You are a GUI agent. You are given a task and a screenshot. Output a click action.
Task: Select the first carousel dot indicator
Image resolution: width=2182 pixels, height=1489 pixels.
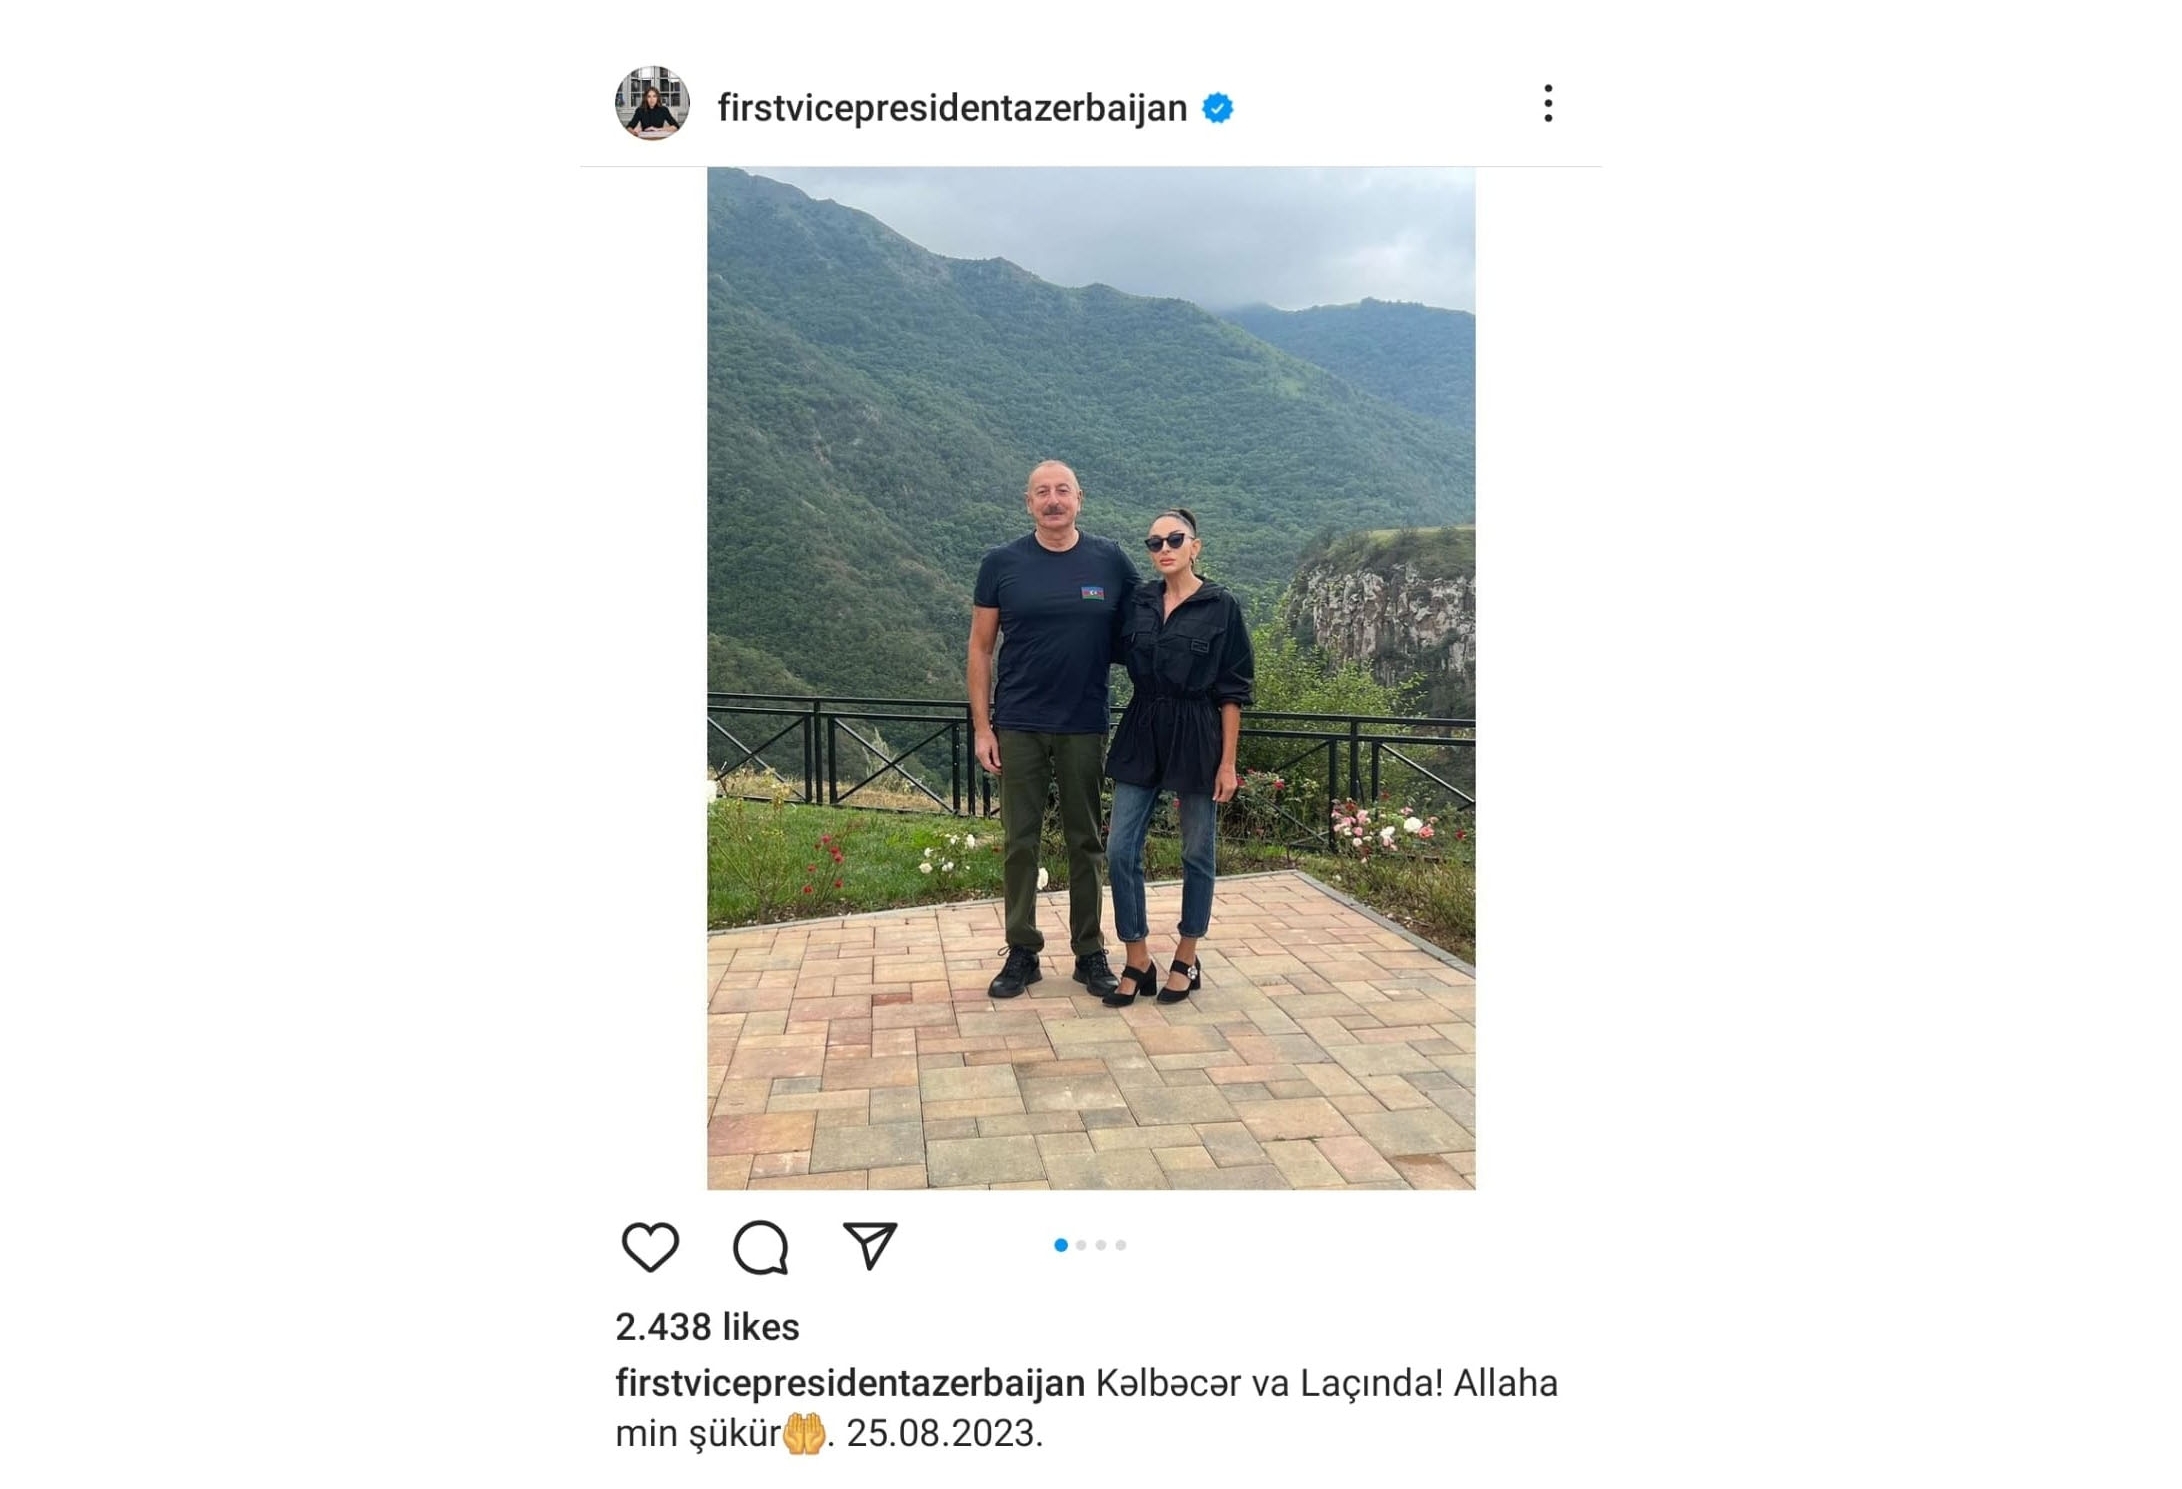click(x=1061, y=1245)
